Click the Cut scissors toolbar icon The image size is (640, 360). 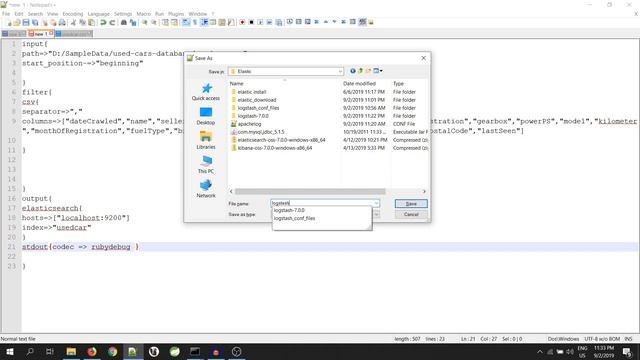[x=73, y=22]
